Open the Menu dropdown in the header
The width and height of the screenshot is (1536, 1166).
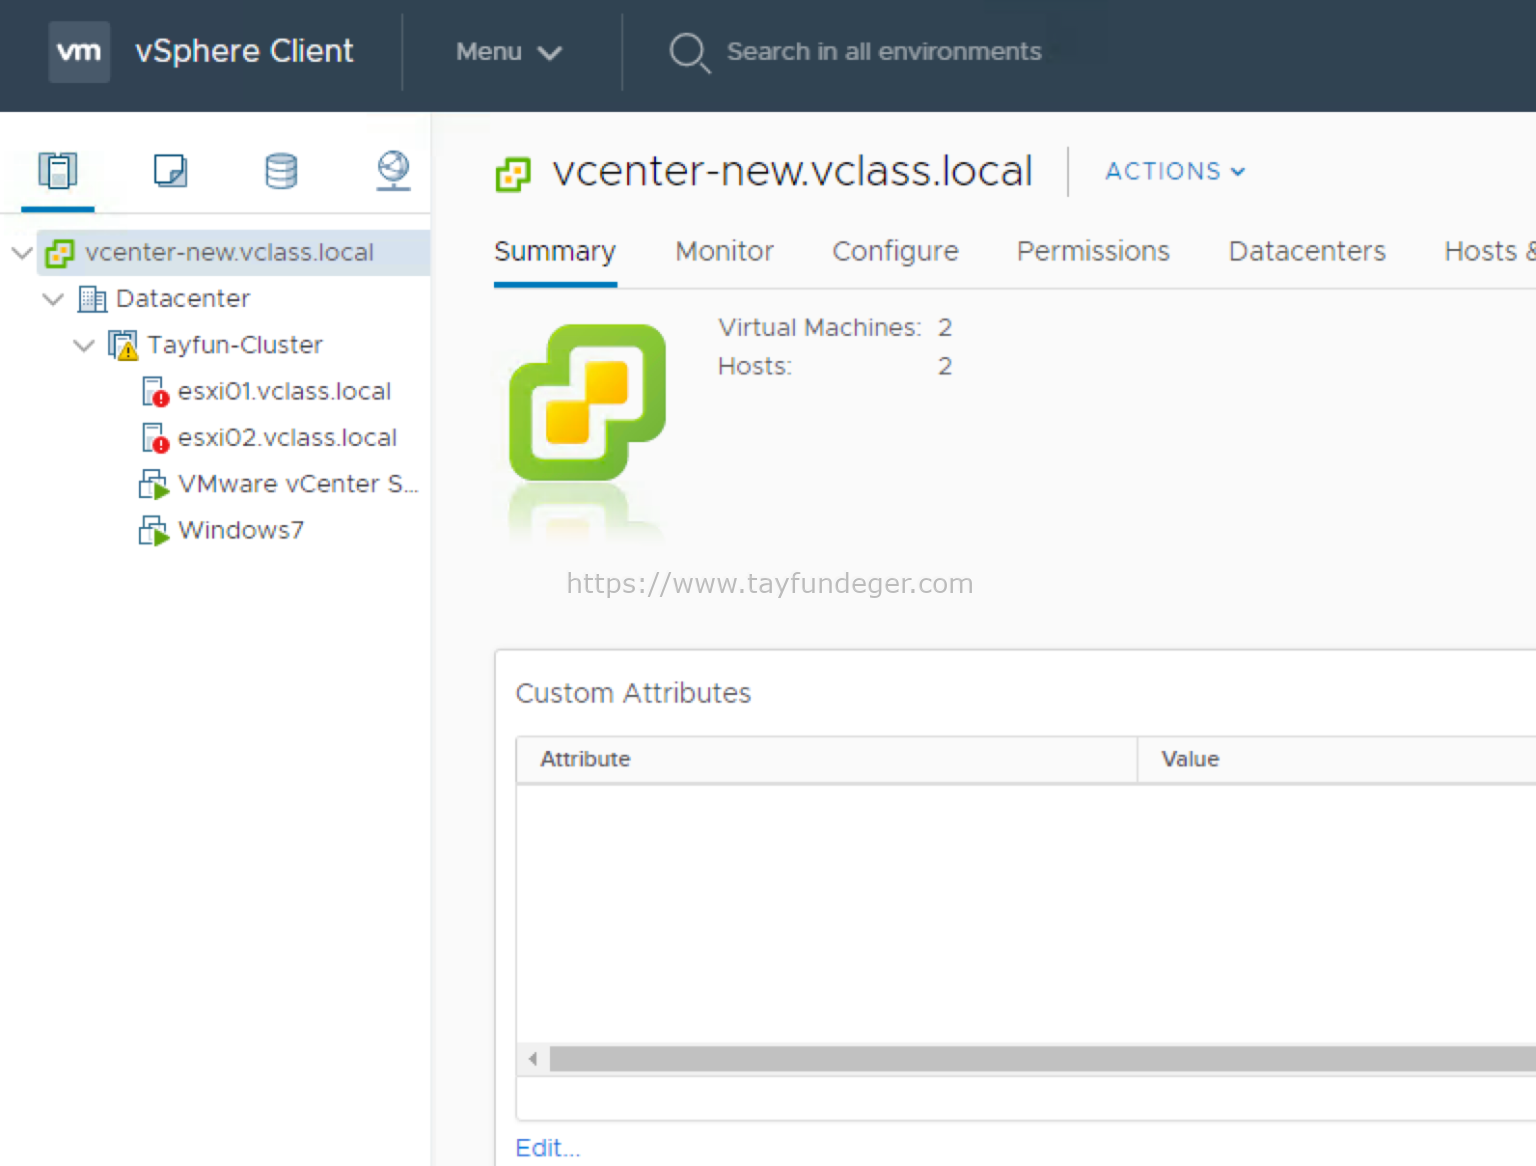pyautogui.click(x=508, y=52)
